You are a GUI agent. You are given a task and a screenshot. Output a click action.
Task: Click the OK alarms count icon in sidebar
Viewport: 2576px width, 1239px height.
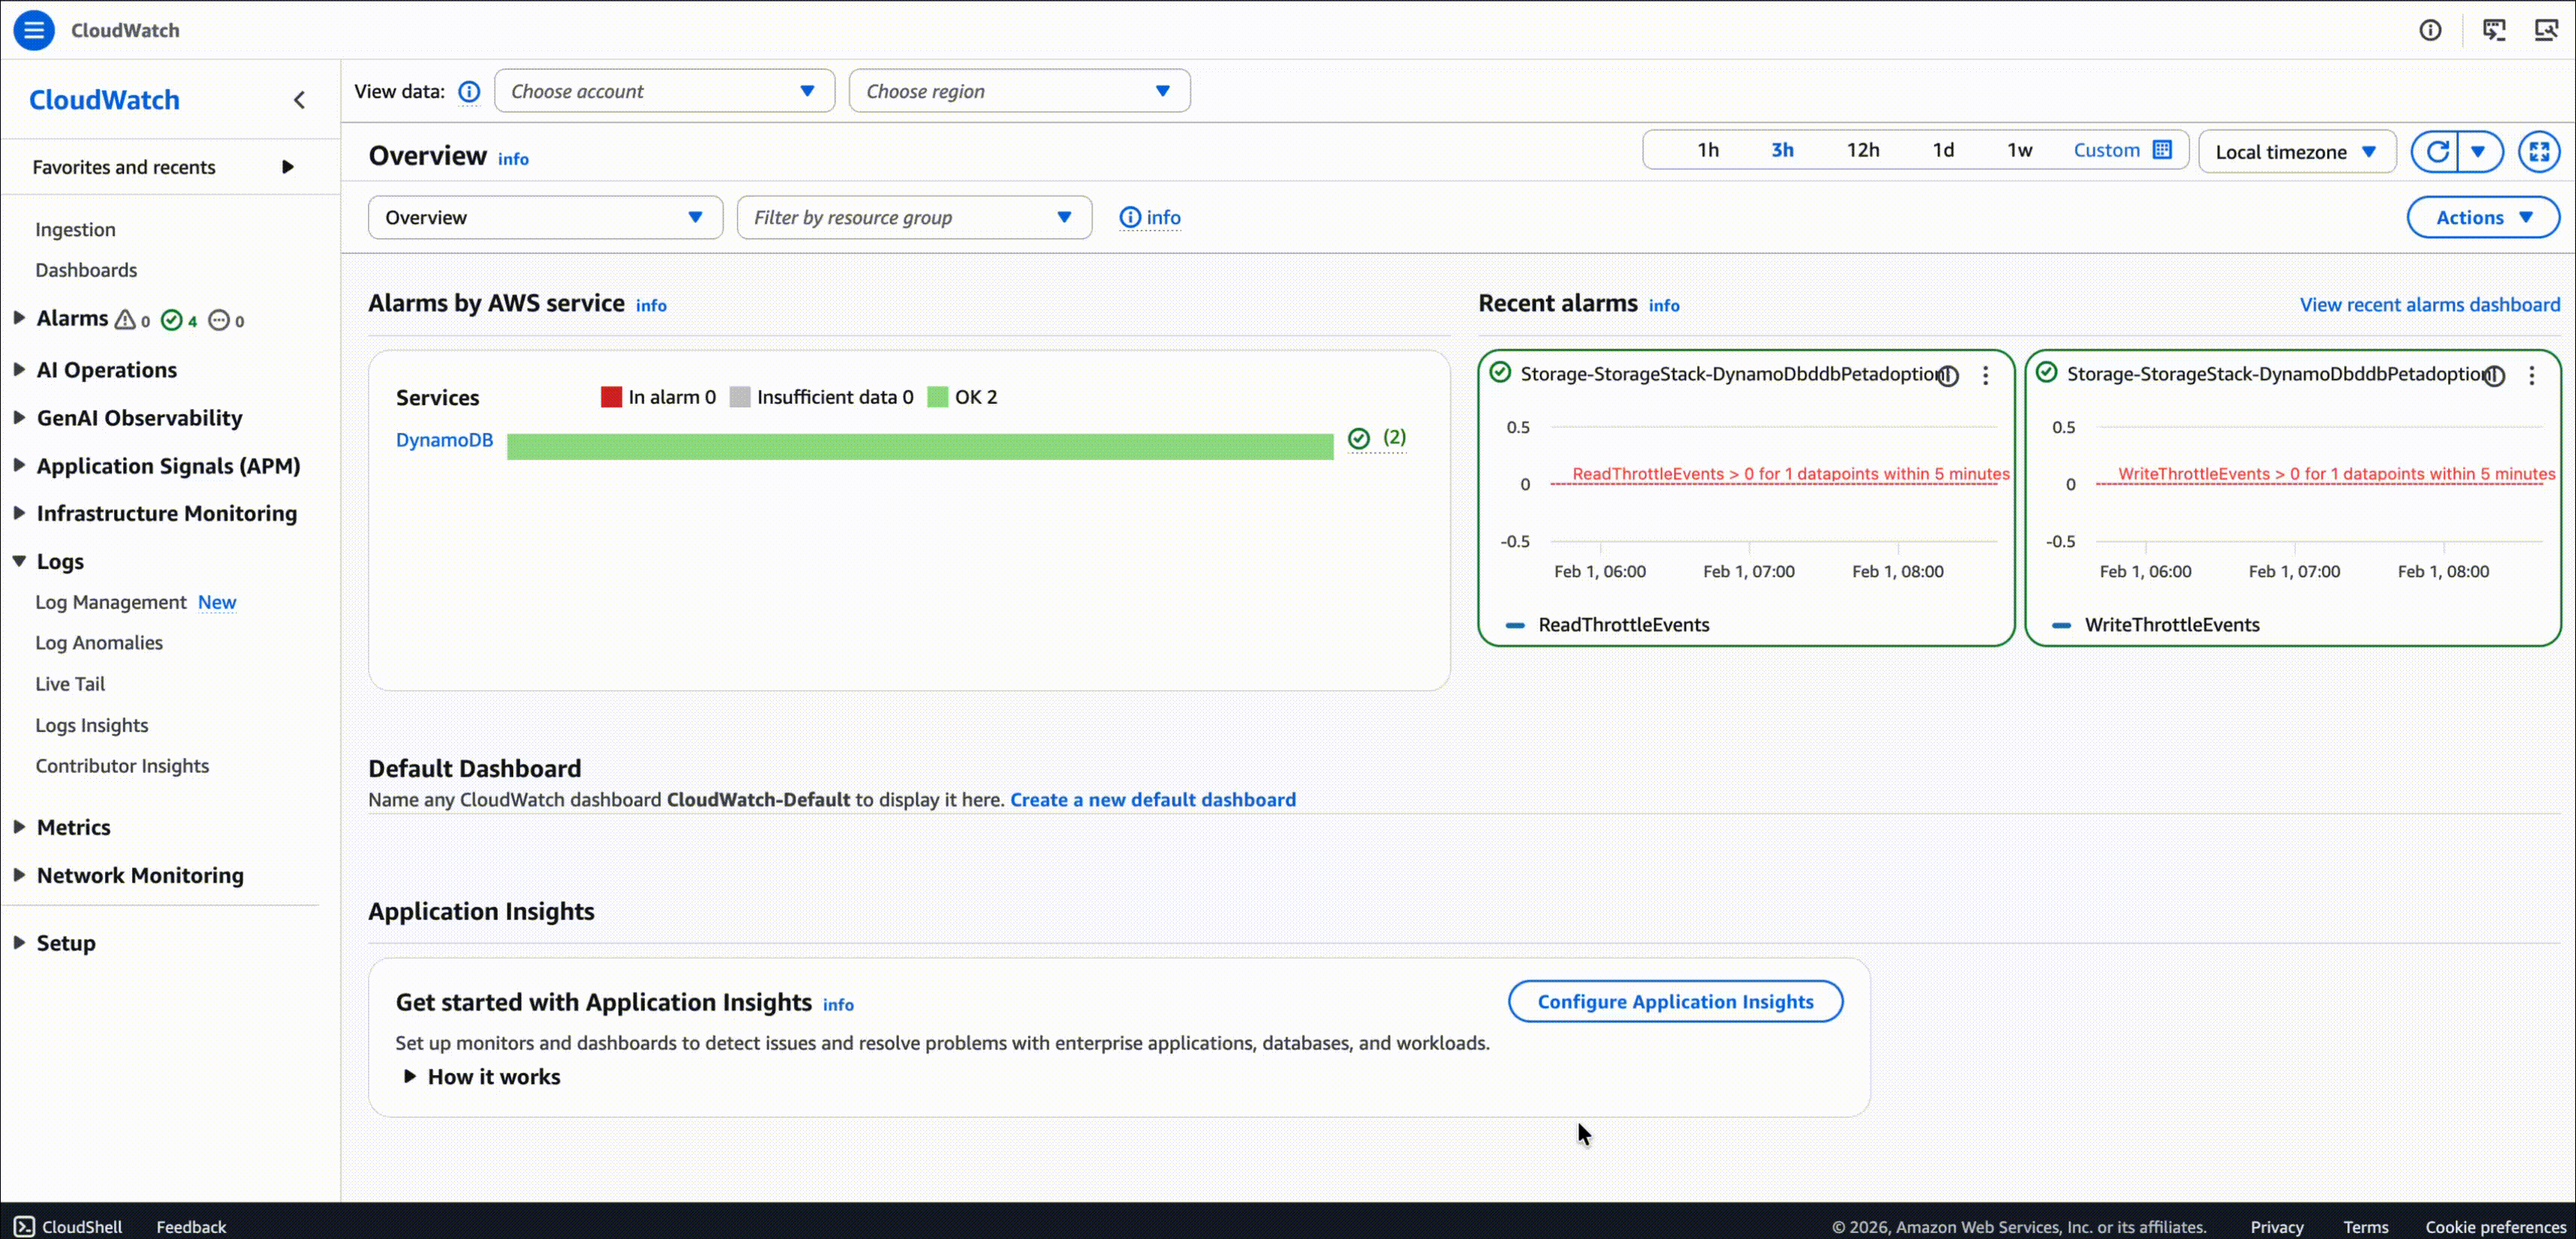(x=172, y=320)
